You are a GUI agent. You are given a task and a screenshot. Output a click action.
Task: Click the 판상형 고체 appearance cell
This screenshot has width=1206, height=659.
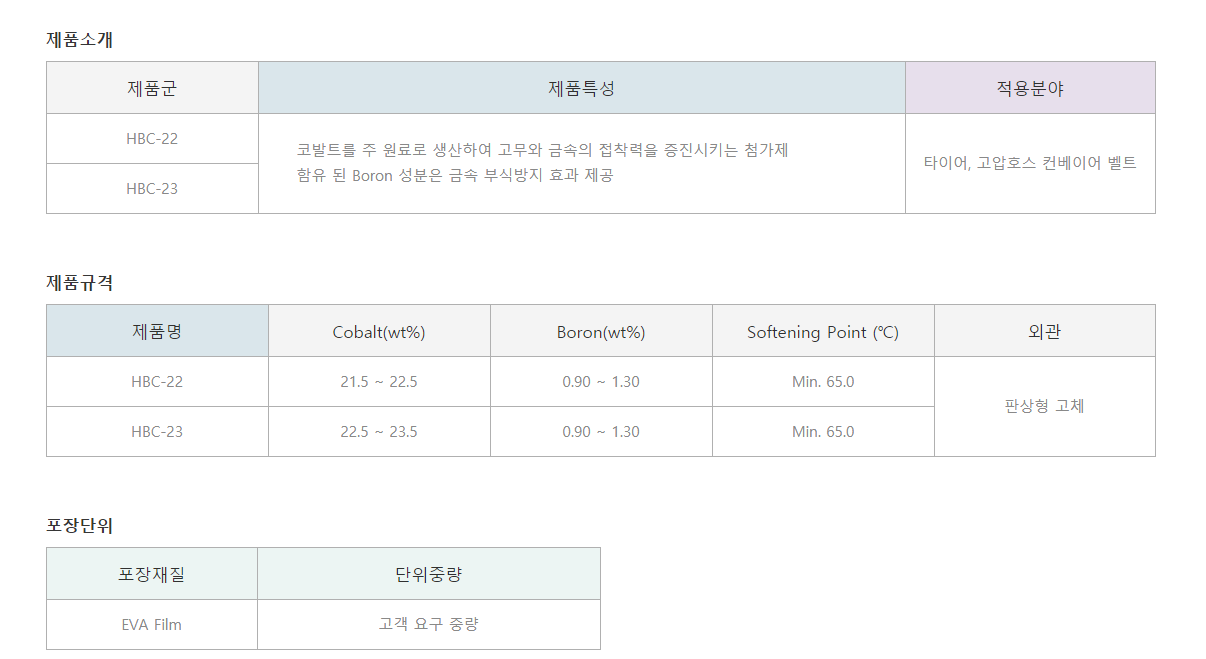tap(1044, 406)
